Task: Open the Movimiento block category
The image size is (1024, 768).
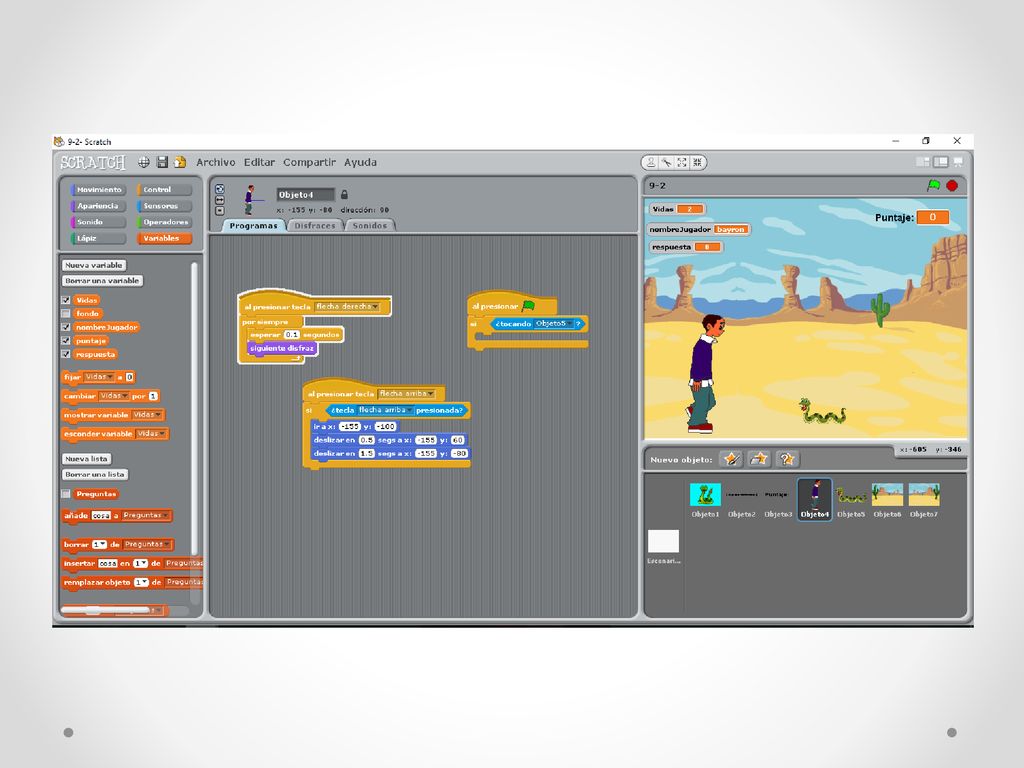Action: tap(99, 189)
